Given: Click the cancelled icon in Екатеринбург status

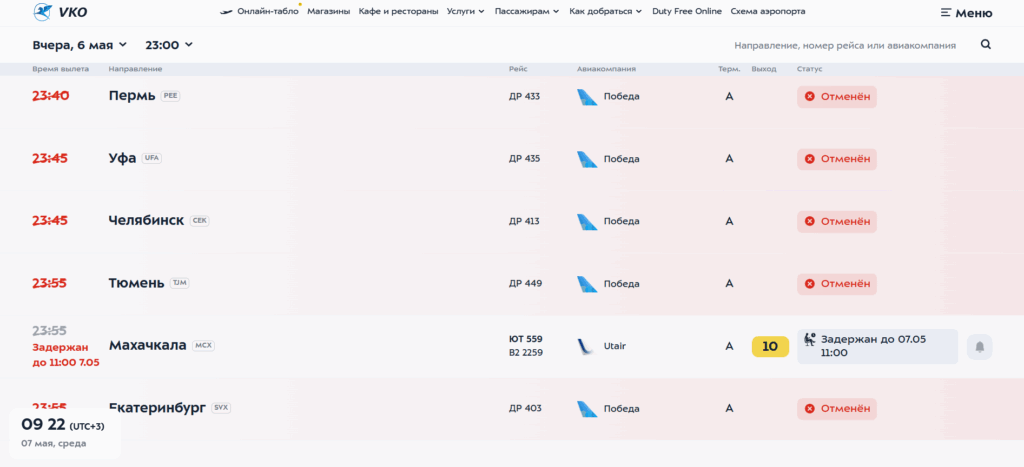Looking at the screenshot, I should tap(810, 409).
